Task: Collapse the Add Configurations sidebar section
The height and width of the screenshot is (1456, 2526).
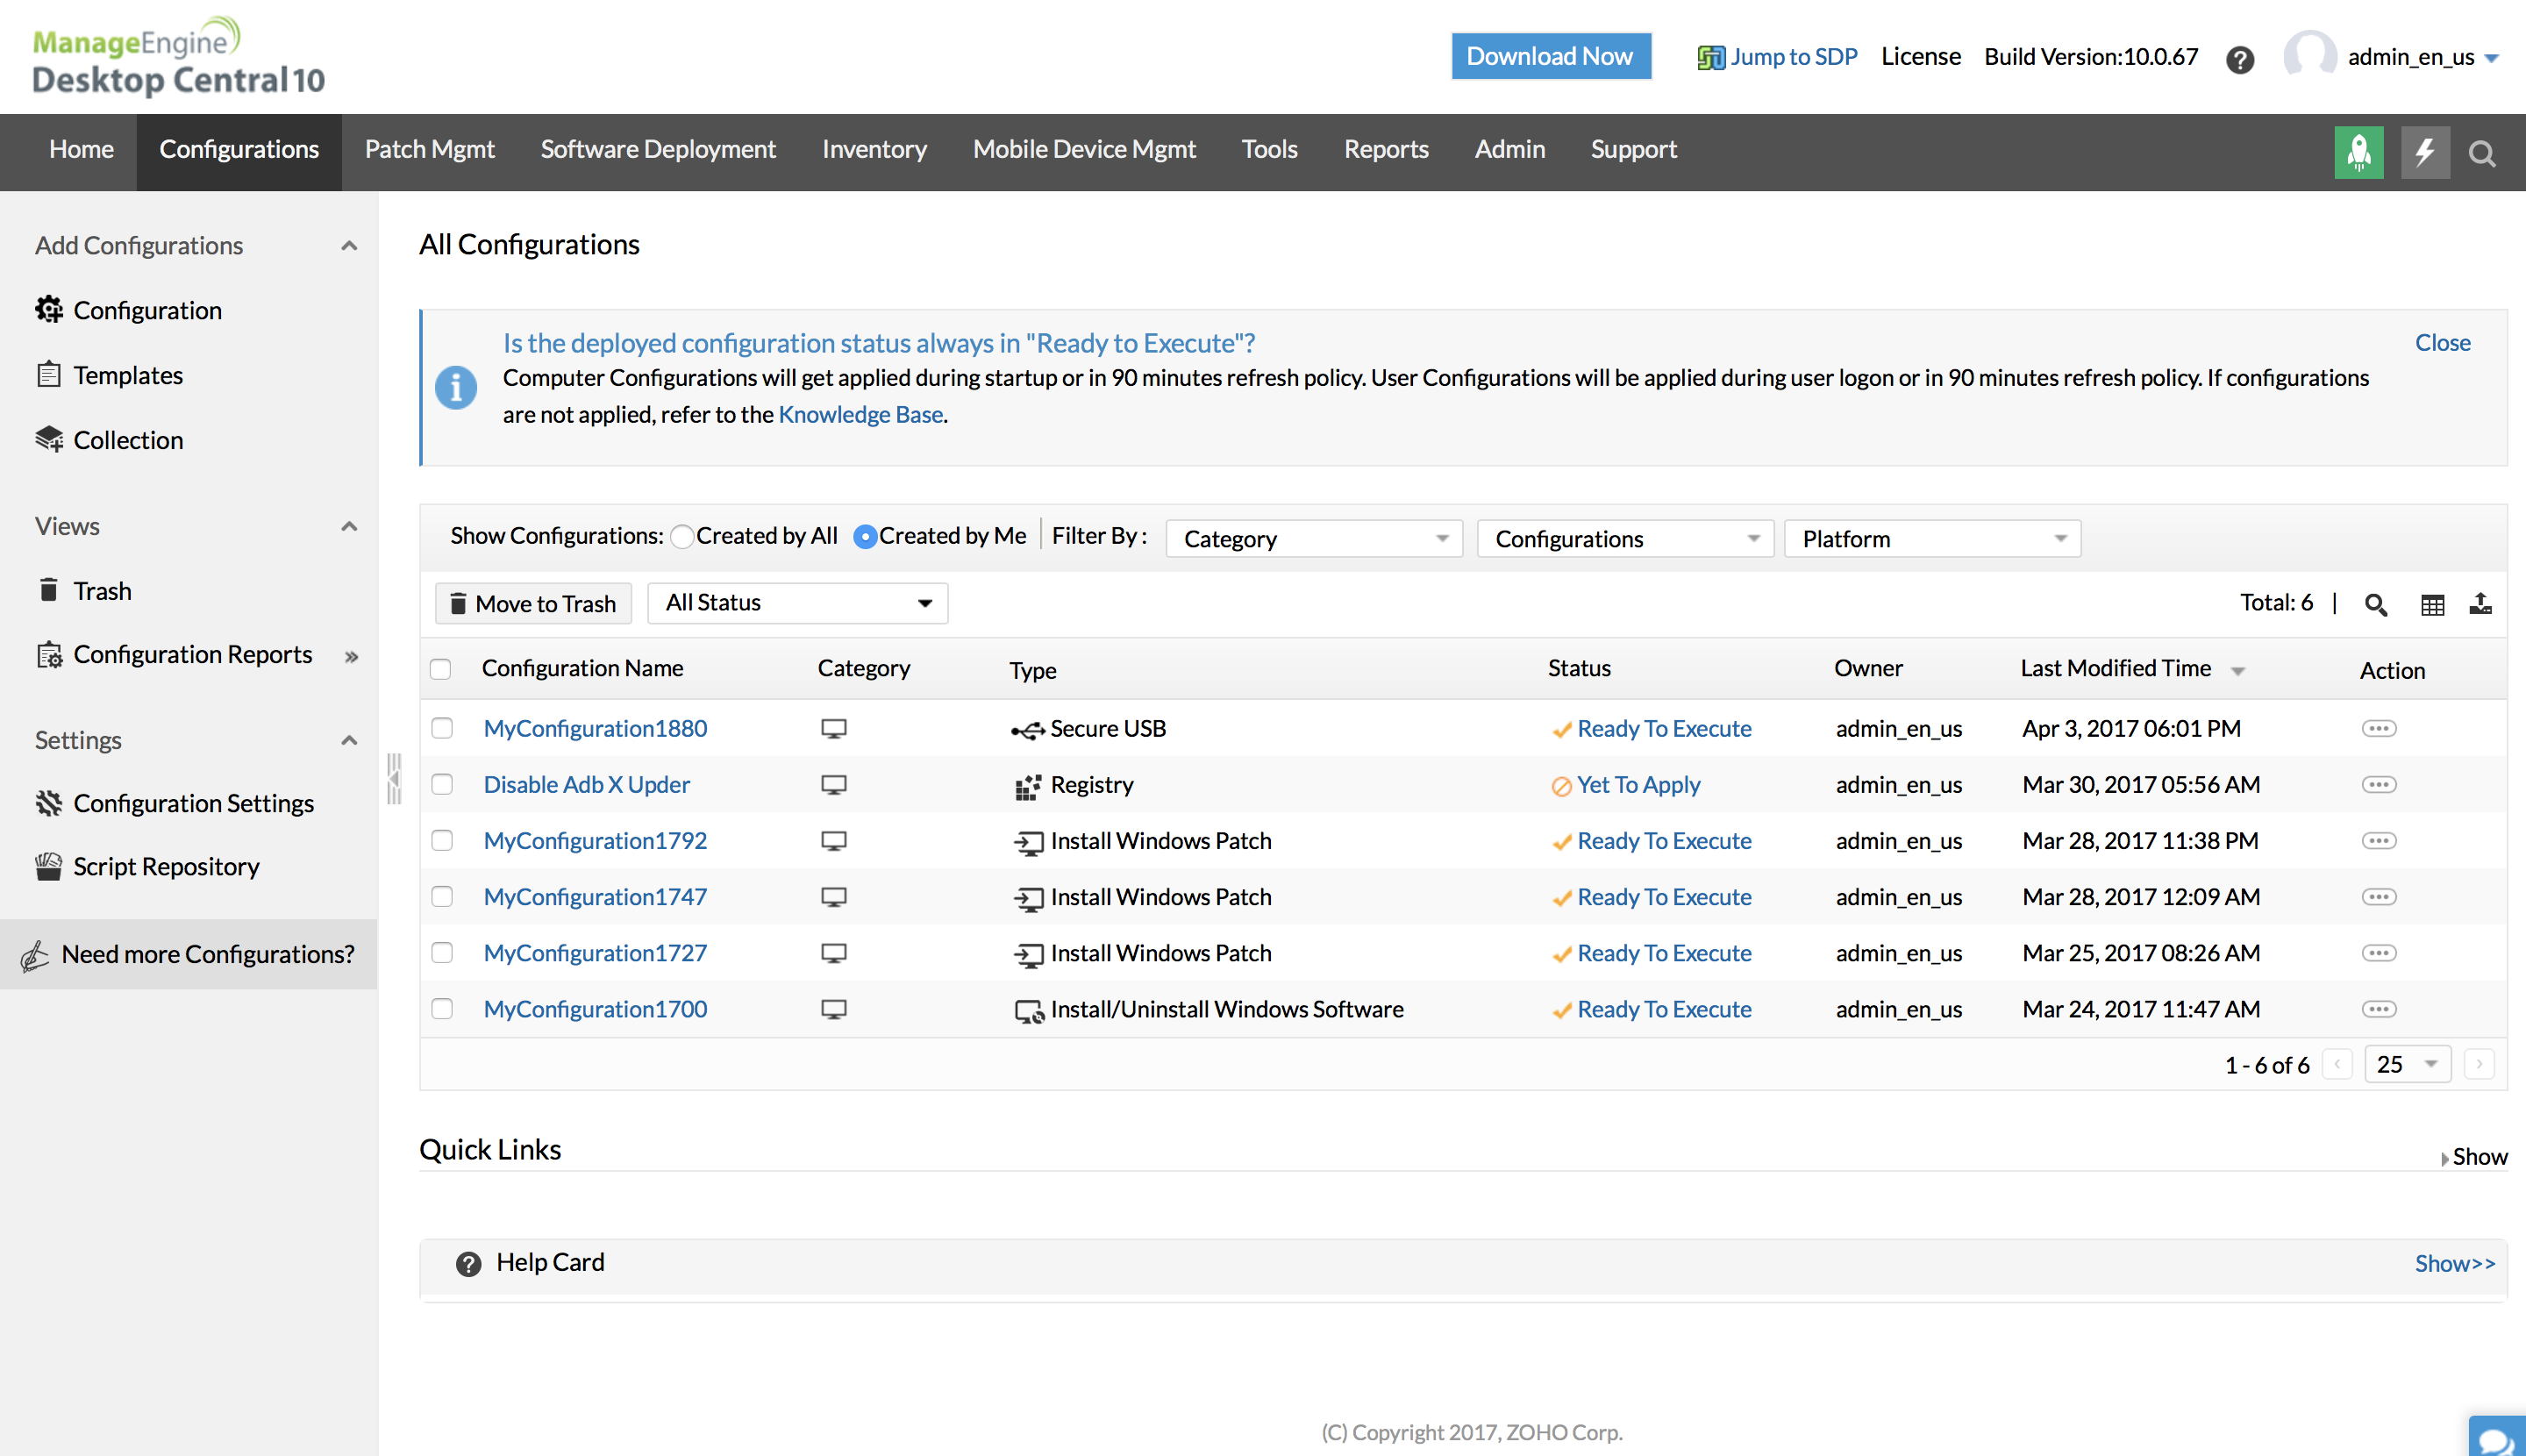Action: (x=349, y=246)
